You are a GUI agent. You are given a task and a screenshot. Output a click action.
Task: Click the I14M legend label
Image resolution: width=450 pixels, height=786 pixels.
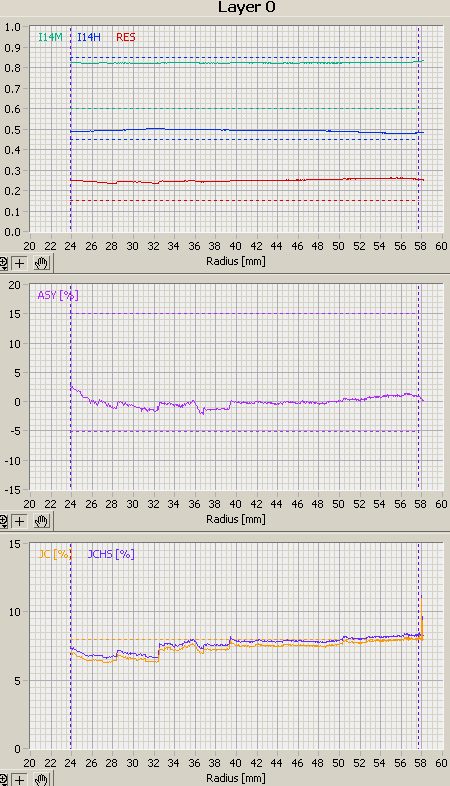coord(51,37)
